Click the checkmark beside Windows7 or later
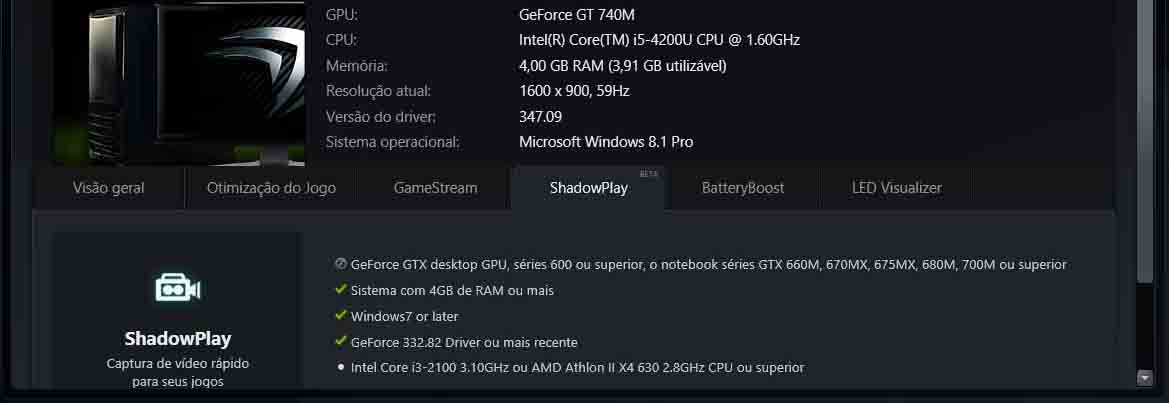This screenshot has height=403, width=1169. coord(341,316)
